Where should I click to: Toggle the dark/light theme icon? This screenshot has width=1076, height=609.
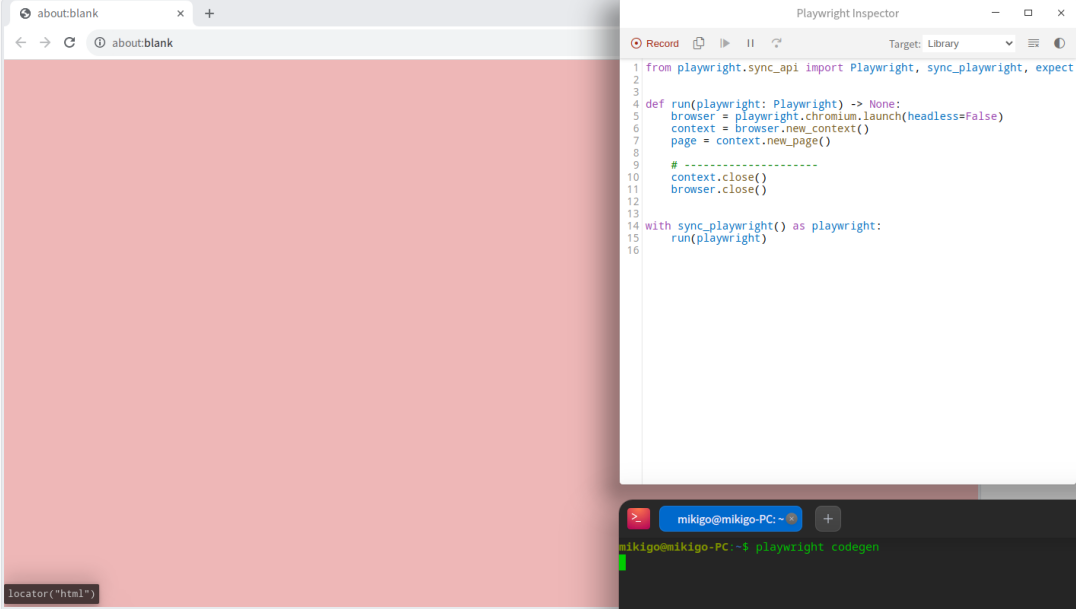click(1059, 44)
